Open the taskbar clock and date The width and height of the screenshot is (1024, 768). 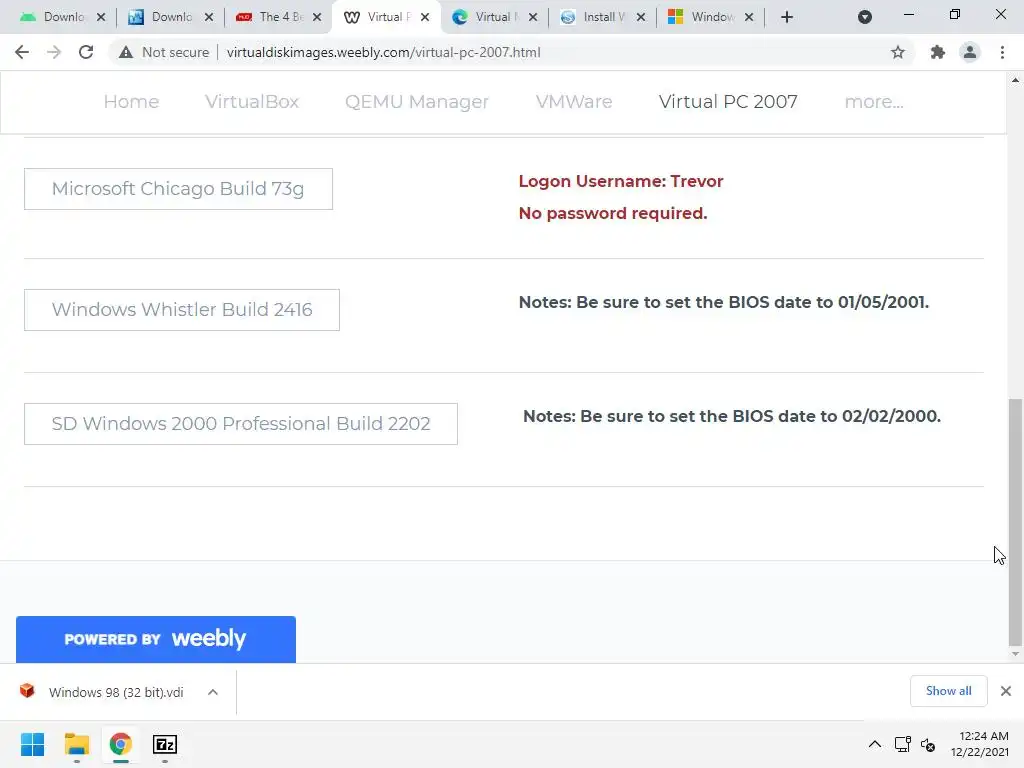pyautogui.click(x=980, y=744)
